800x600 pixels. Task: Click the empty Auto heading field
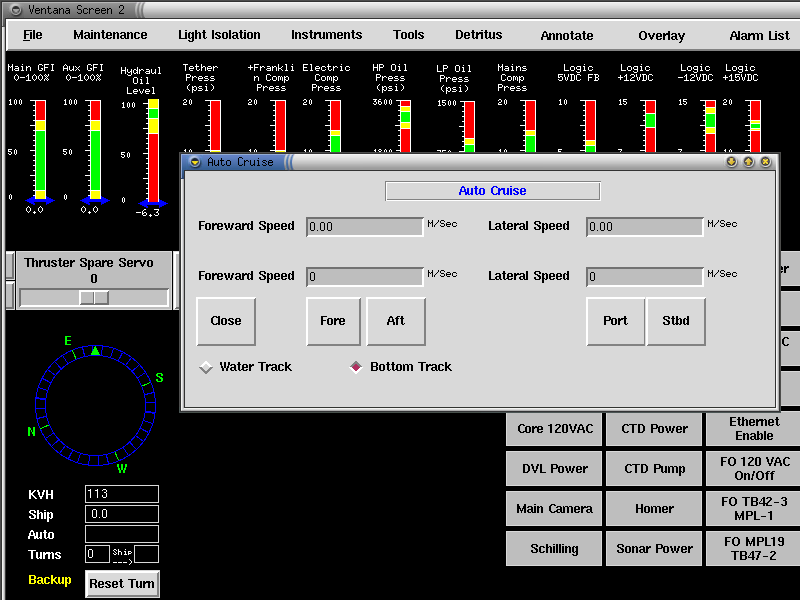122,534
